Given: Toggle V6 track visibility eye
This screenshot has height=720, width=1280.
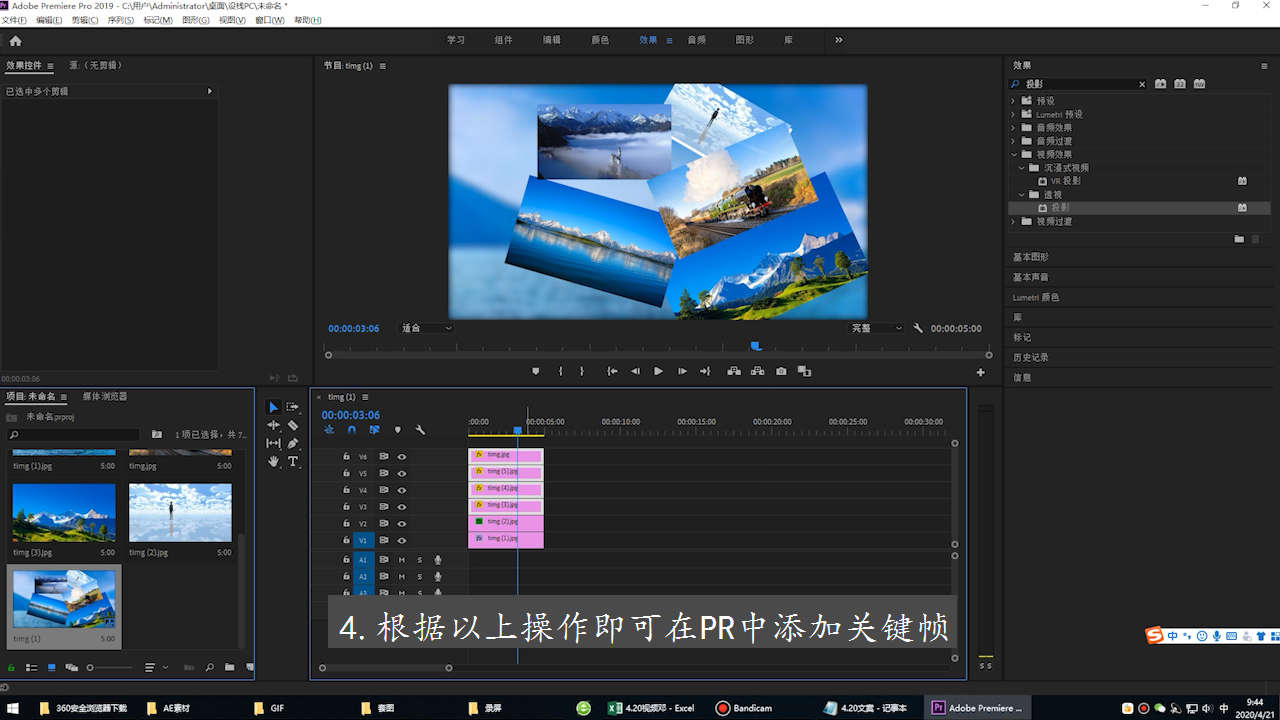Looking at the screenshot, I should click(x=402, y=456).
